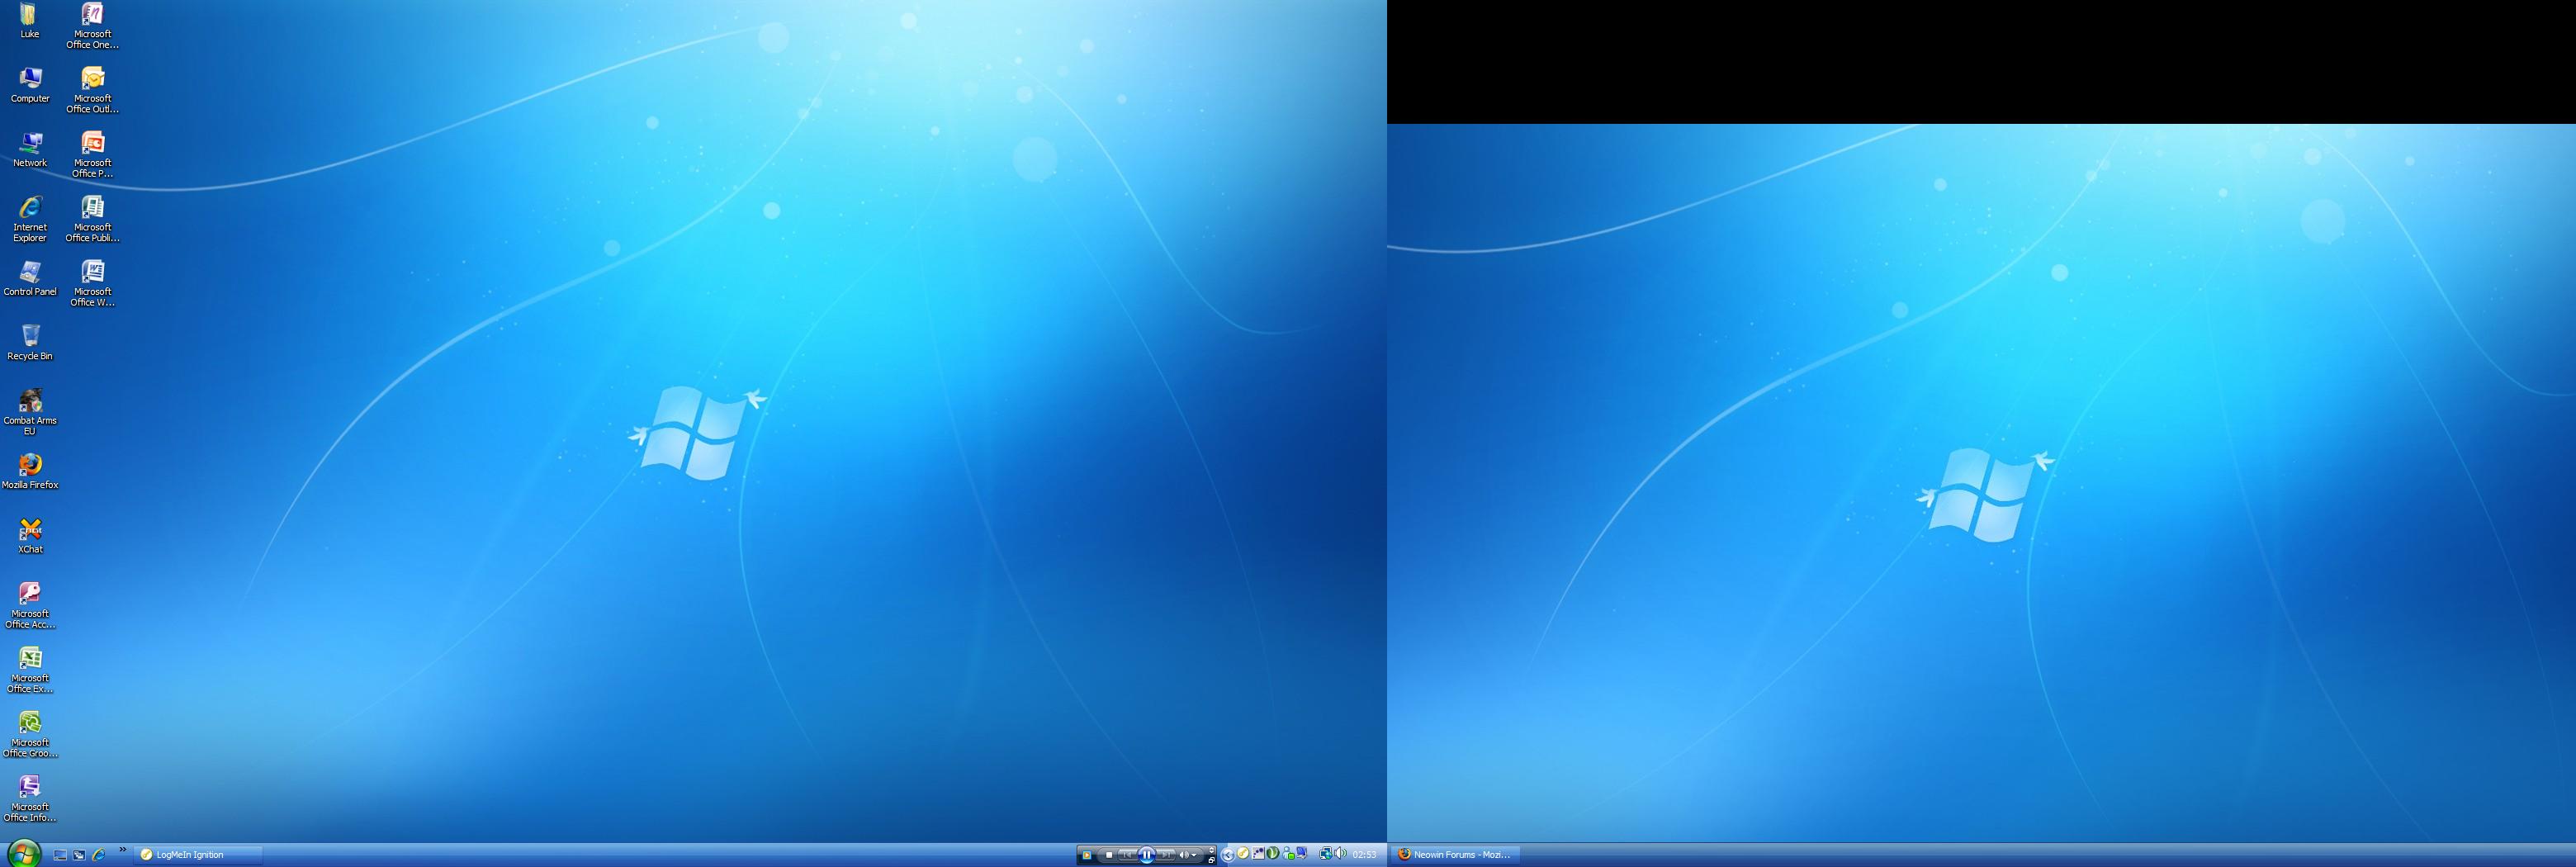This screenshot has width=2576, height=867.
Task: Open the network connection tray icon
Action: point(1326,854)
